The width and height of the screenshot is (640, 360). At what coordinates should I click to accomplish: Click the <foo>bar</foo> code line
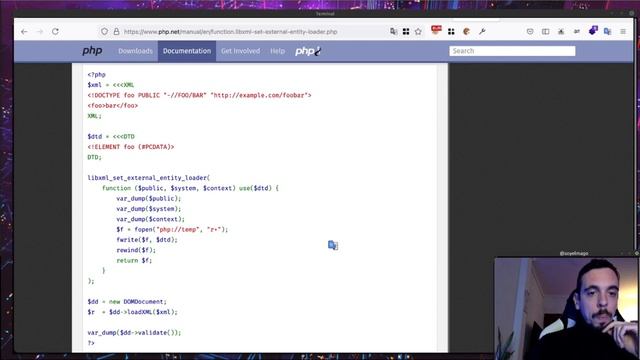113,106
